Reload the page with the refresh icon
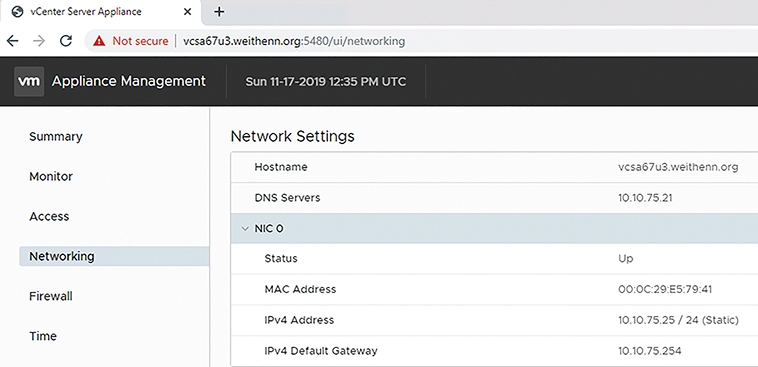 [x=66, y=41]
